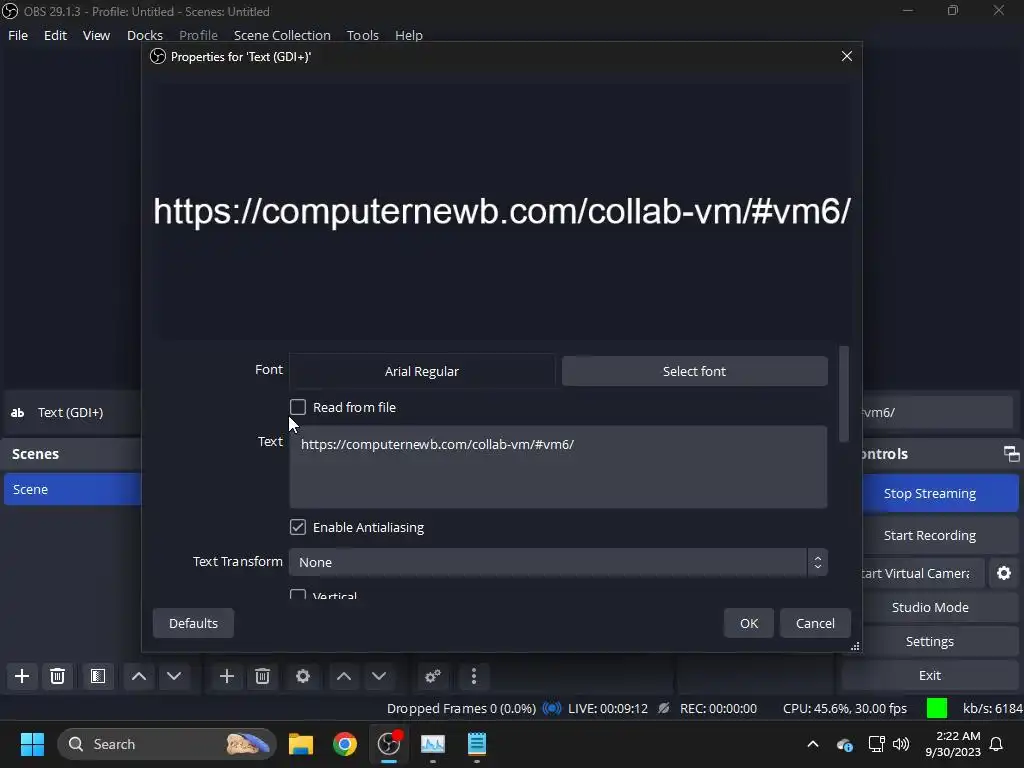Click the Windows Start button
Viewport: 1024px width, 768px height.
coord(32,744)
